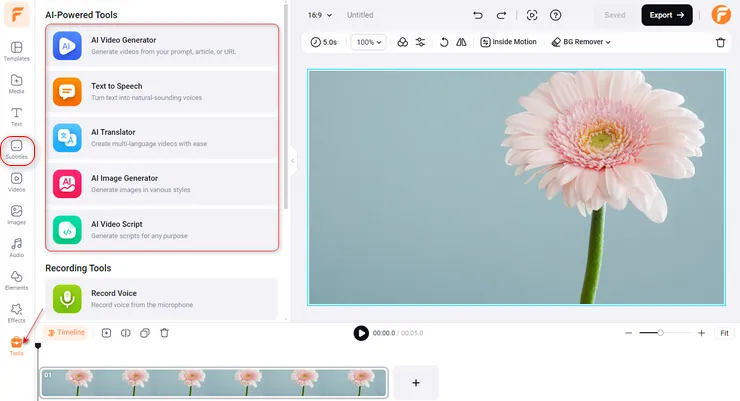Switch to Timeline mode
The height and width of the screenshot is (401, 740).
pyautogui.click(x=66, y=333)
